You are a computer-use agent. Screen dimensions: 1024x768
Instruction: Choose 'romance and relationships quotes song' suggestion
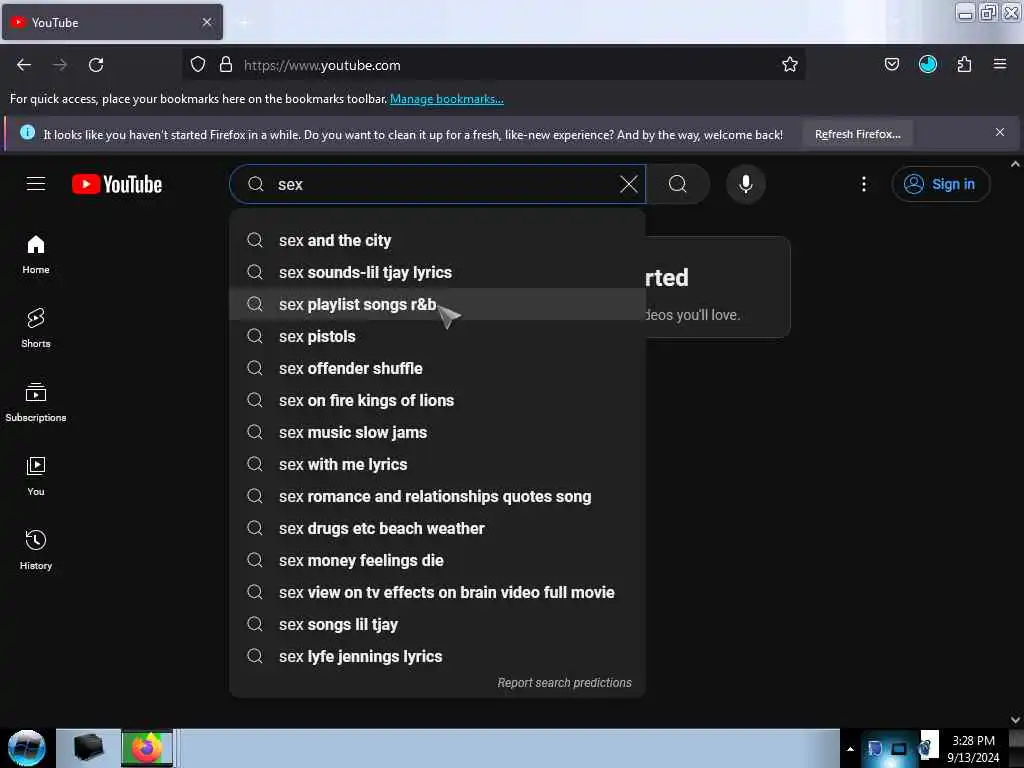(437, 496)
